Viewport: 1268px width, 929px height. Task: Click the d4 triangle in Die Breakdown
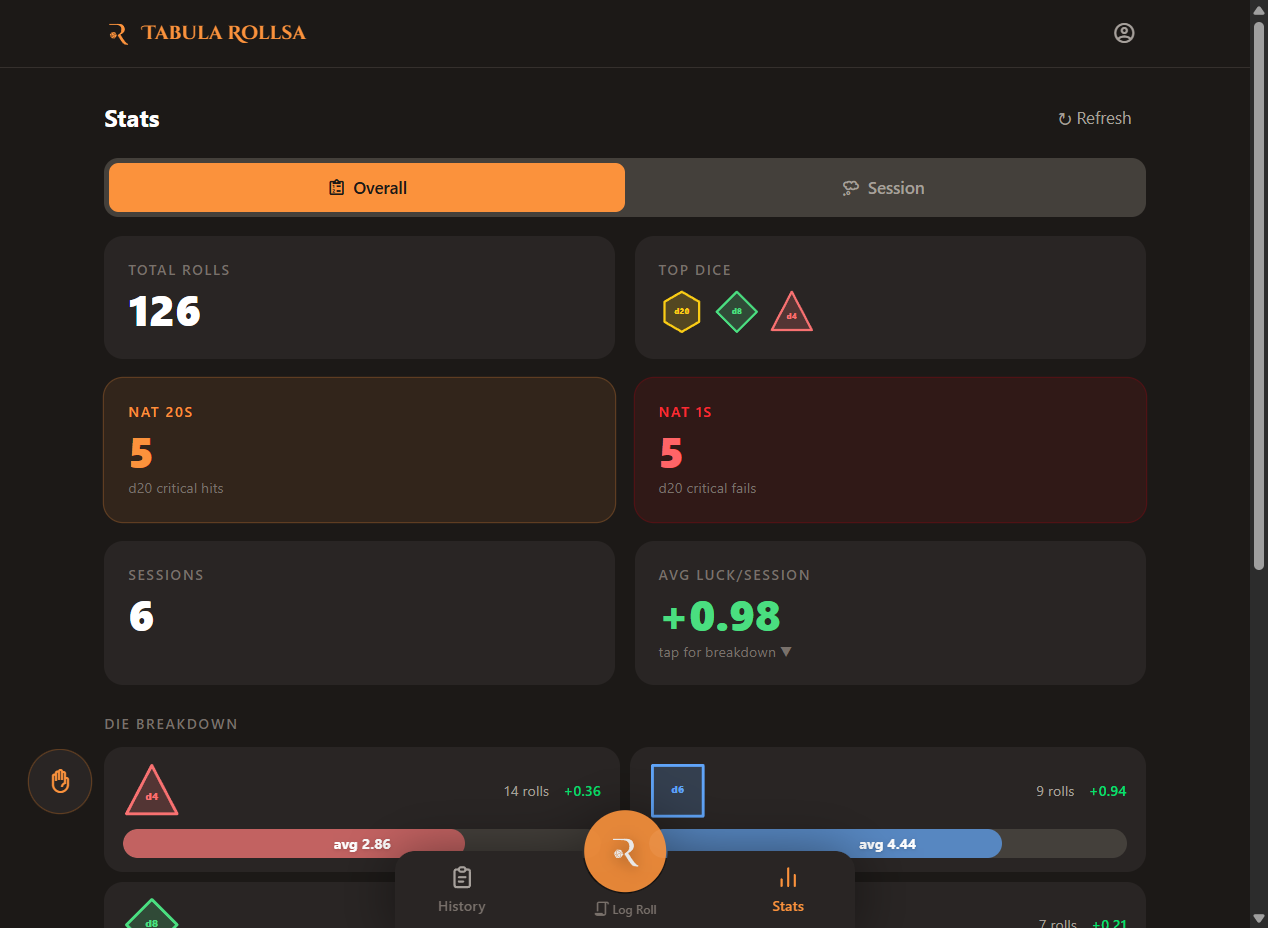pos(151,791)
